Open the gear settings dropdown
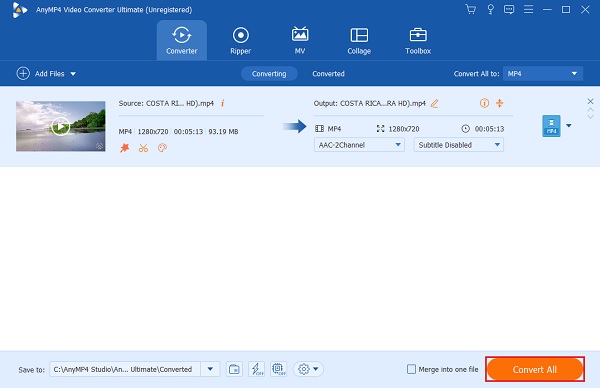 [x=308, y=369]
